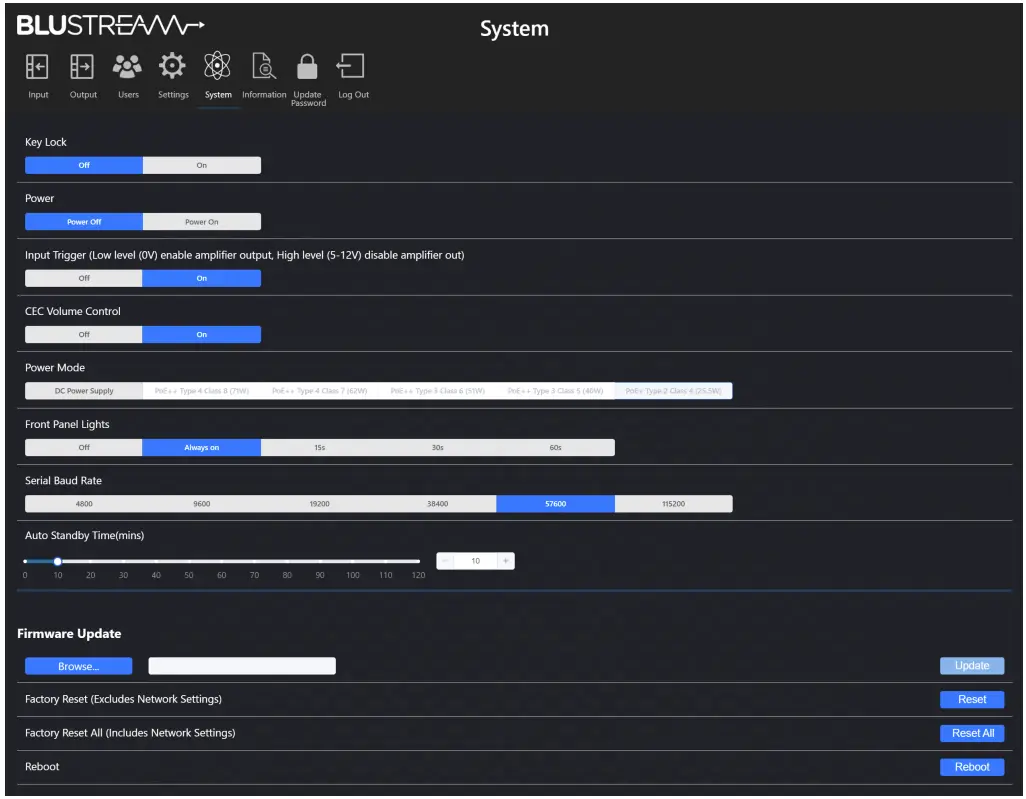This screenshot has width=1026, height=799.
Task: Click the Auto Standby slider track at 120
Action: [418, 561]
